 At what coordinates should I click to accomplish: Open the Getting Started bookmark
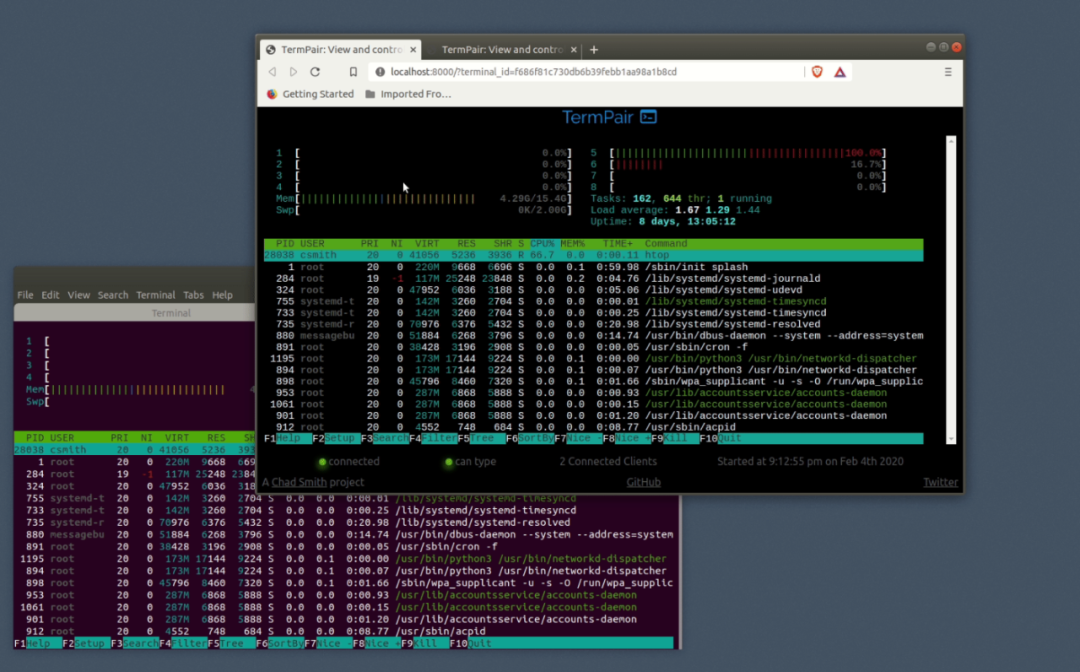pyautogui.click(x=310, y=94)
